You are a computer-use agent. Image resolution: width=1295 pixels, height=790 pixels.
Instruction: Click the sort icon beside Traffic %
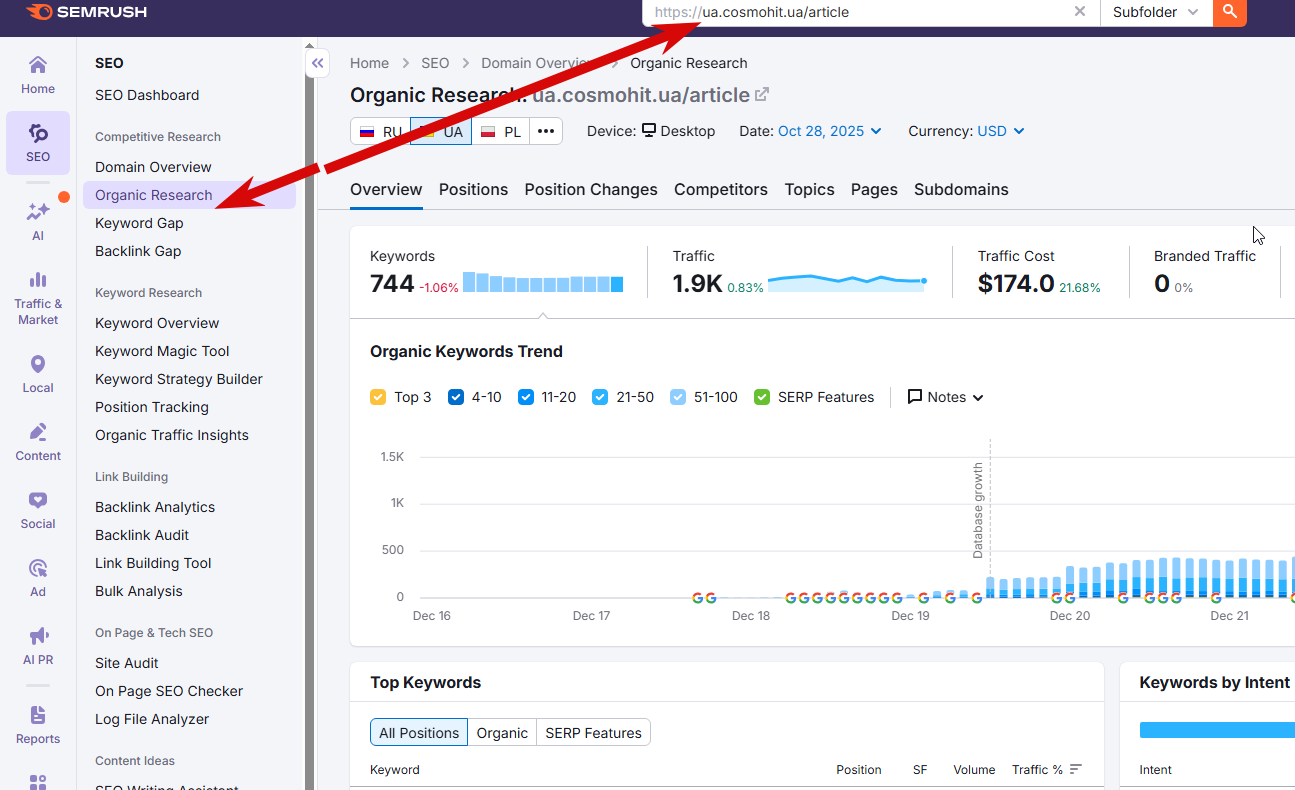click(1076, 770)
